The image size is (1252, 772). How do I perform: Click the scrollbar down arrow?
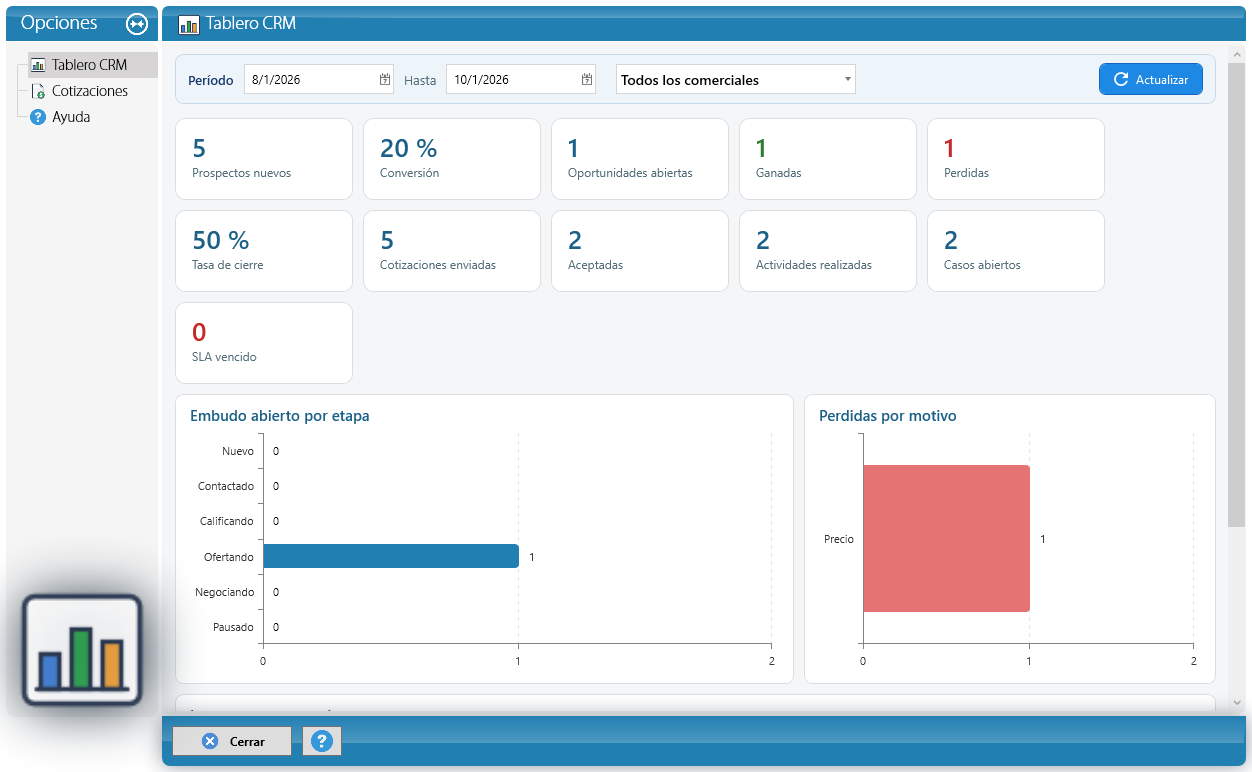[x=1237, y=703]
